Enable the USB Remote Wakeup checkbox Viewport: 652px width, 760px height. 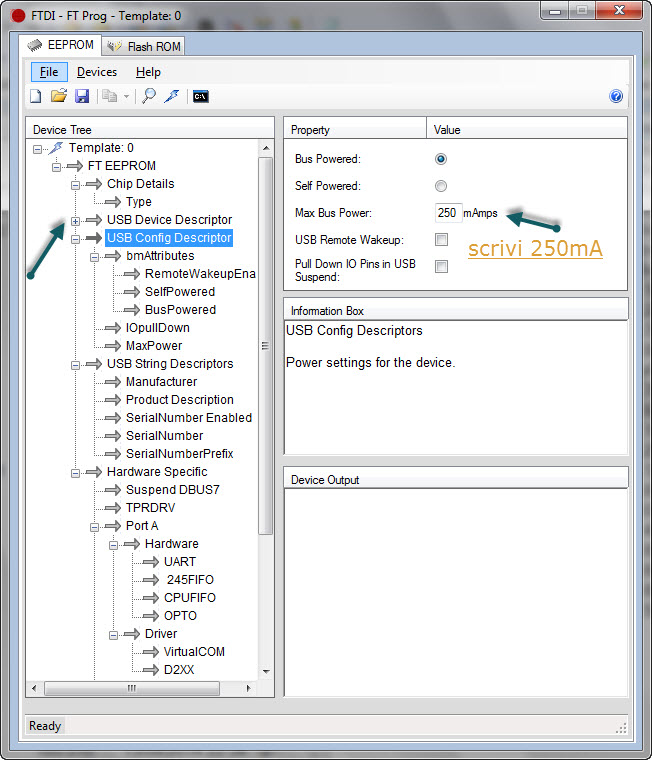pyautogui.click(x=441, y=239)
